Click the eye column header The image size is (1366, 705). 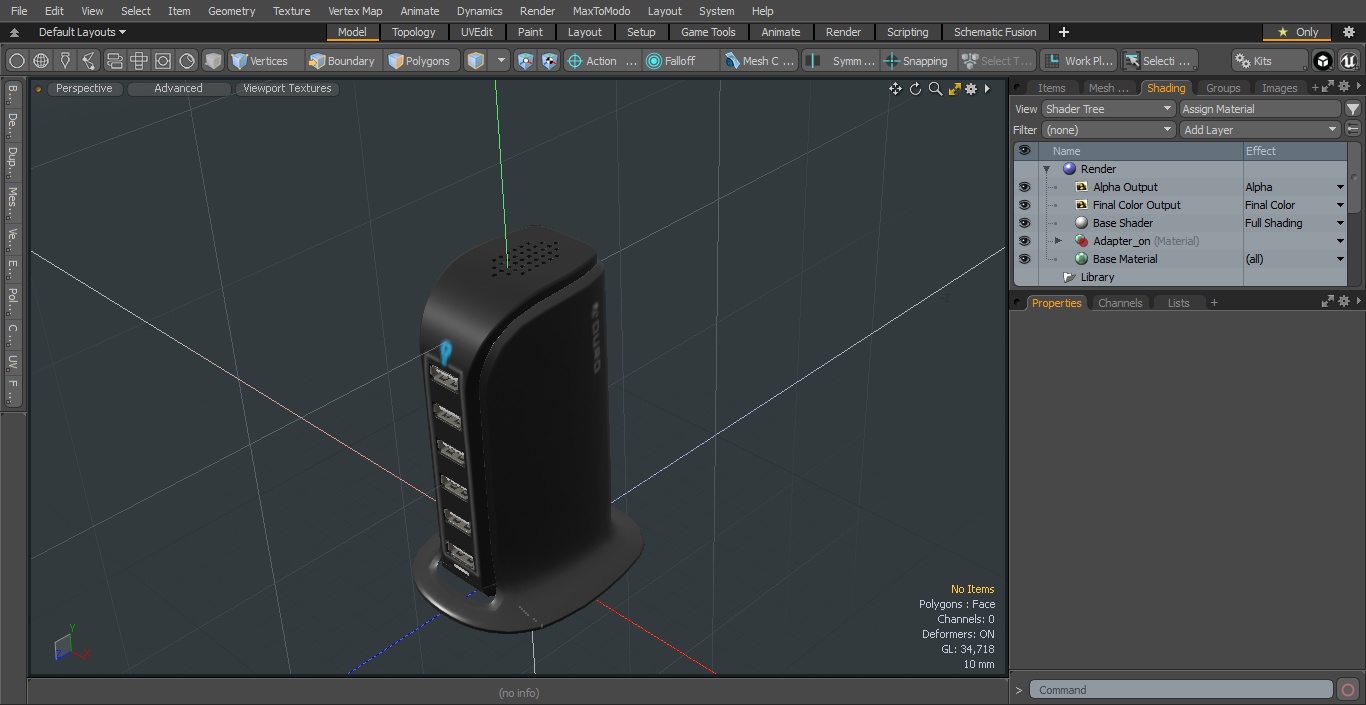pyautogui.click(x=1024, y=151)
